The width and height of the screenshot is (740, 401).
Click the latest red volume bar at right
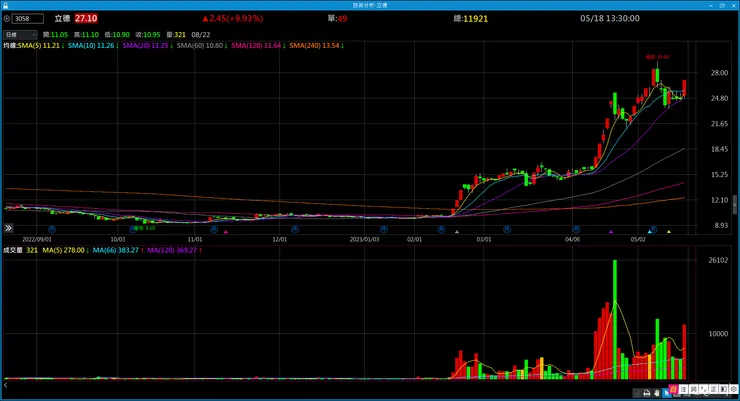coord(684,352)
